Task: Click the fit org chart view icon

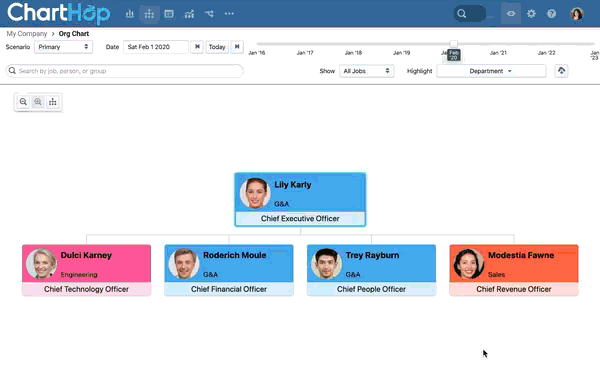Action: tap(53, 102)
